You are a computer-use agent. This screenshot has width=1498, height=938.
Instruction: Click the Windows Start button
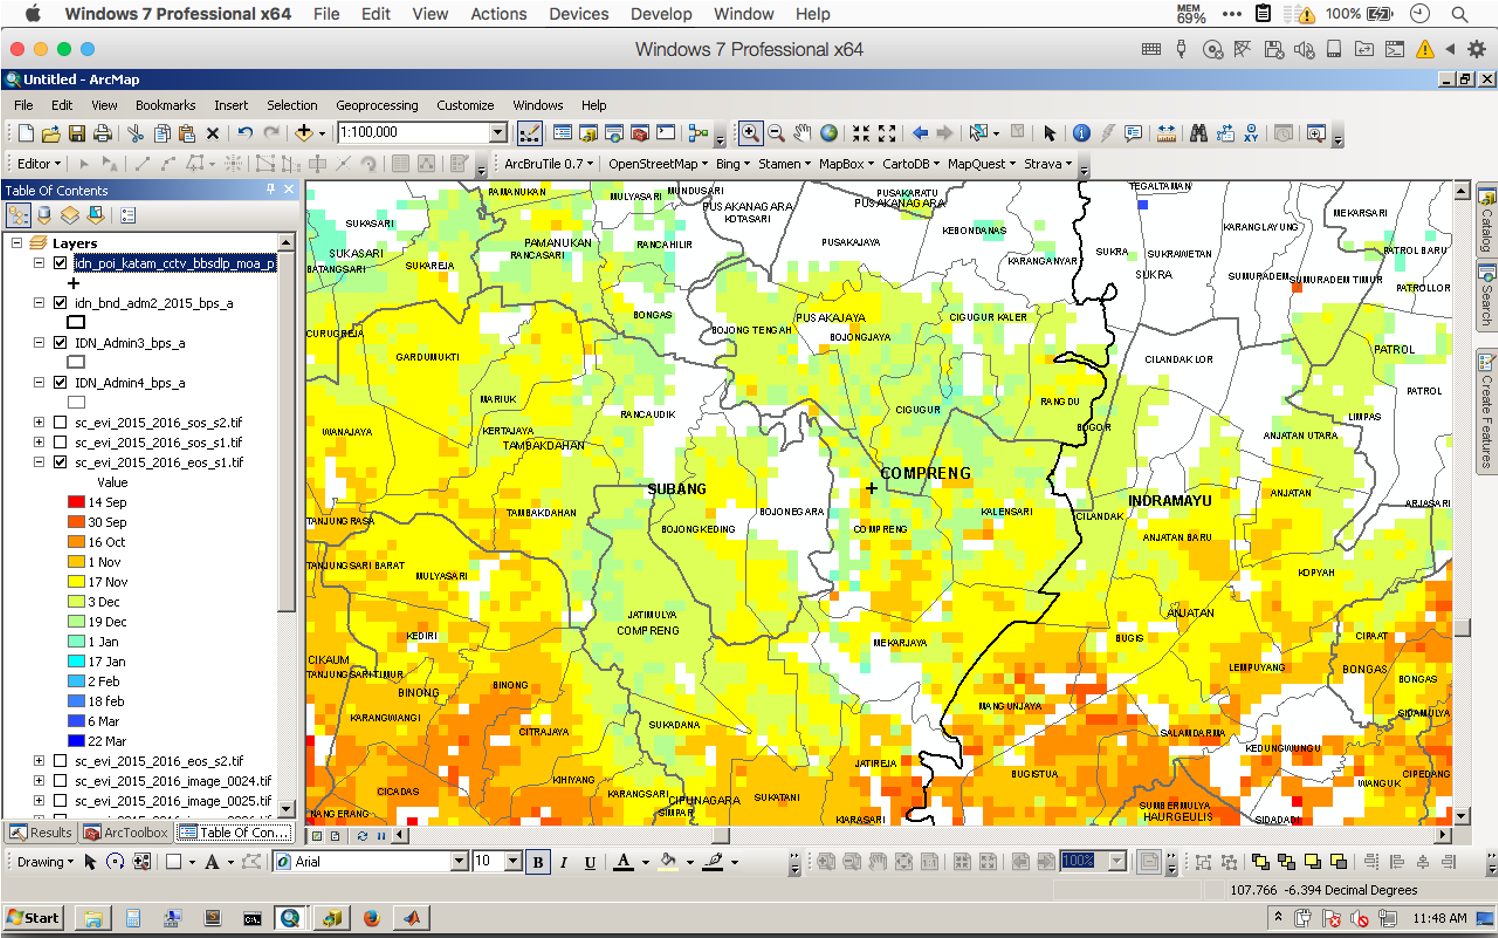[x=34, y=917]
